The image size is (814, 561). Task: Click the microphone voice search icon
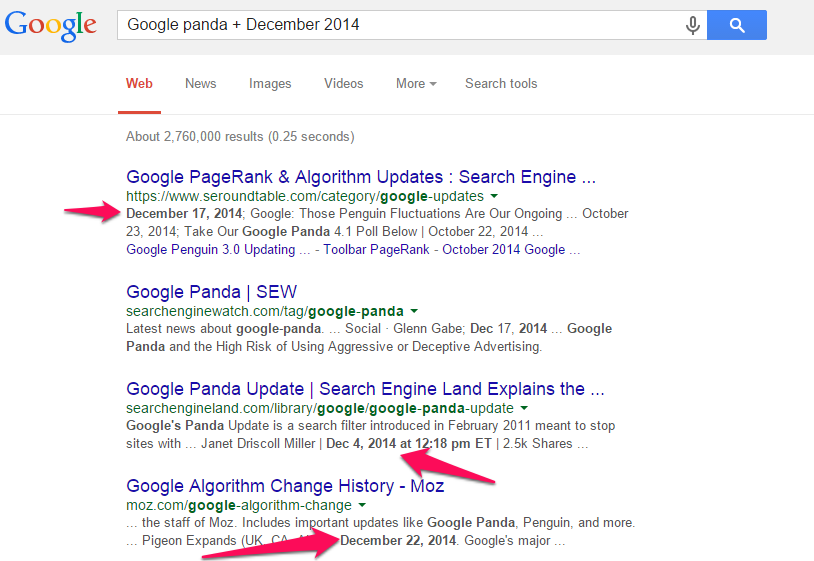pyautogui.click(x=692, y=25)
